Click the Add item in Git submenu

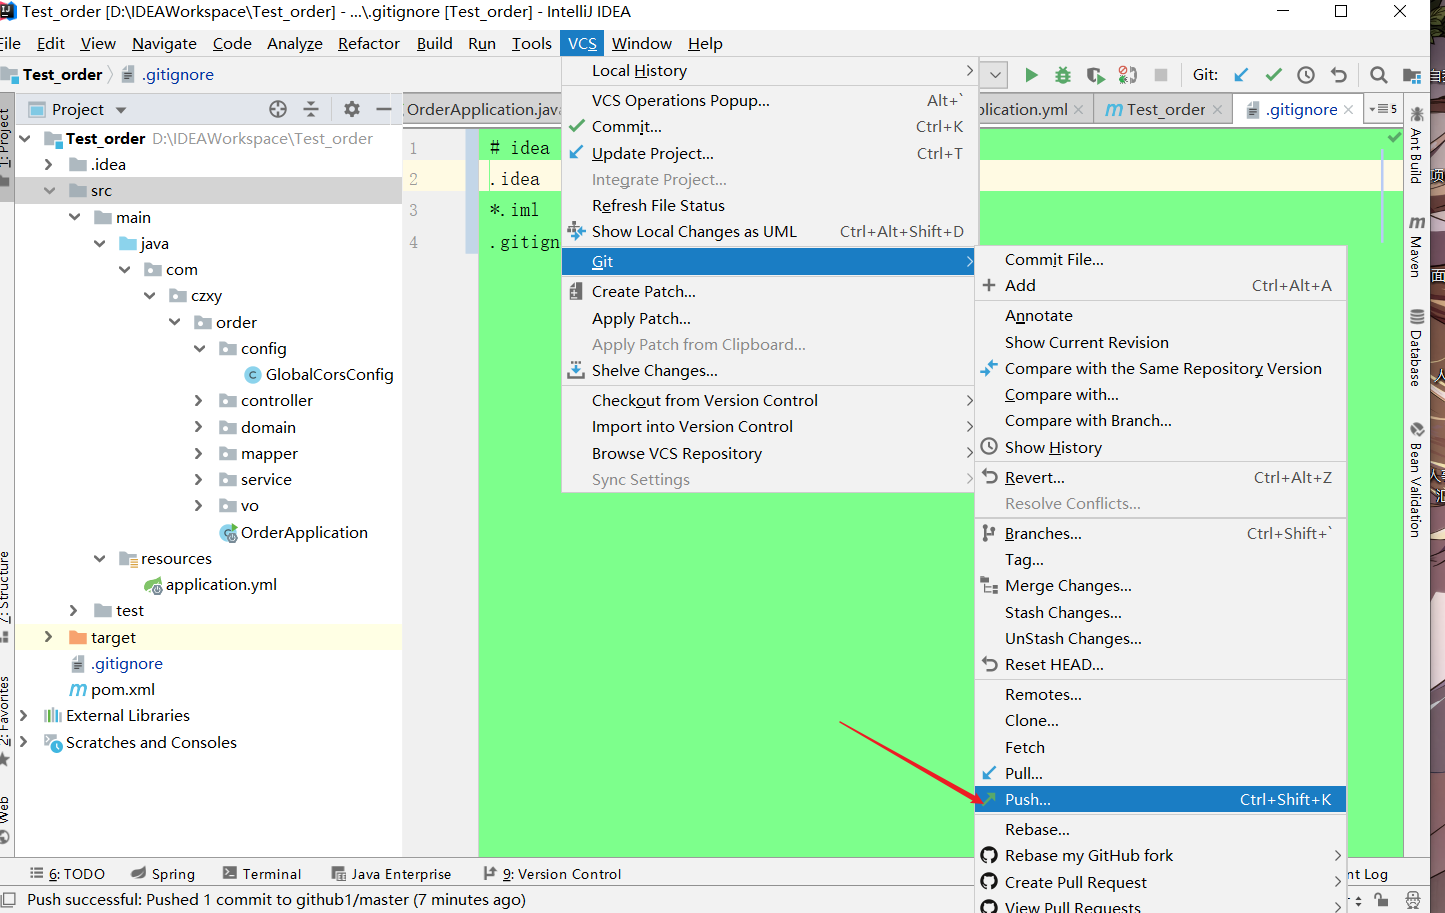[x=1160, y=285]
